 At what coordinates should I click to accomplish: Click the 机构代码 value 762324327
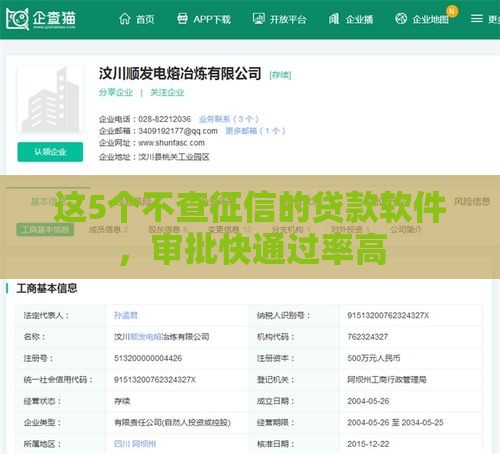tap(368, 337)
